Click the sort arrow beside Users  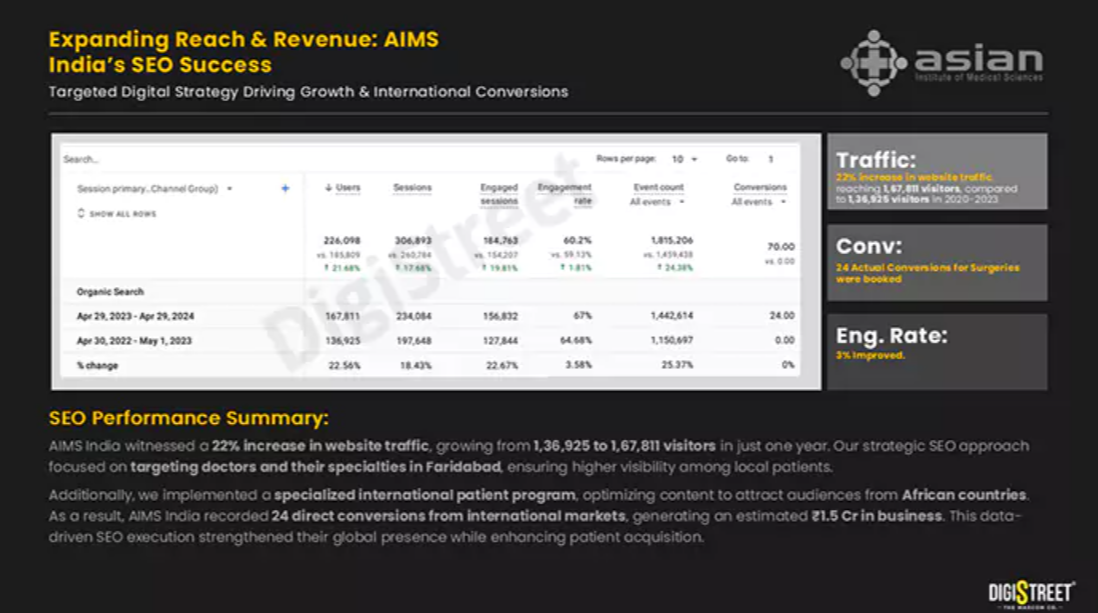point(328,188)
